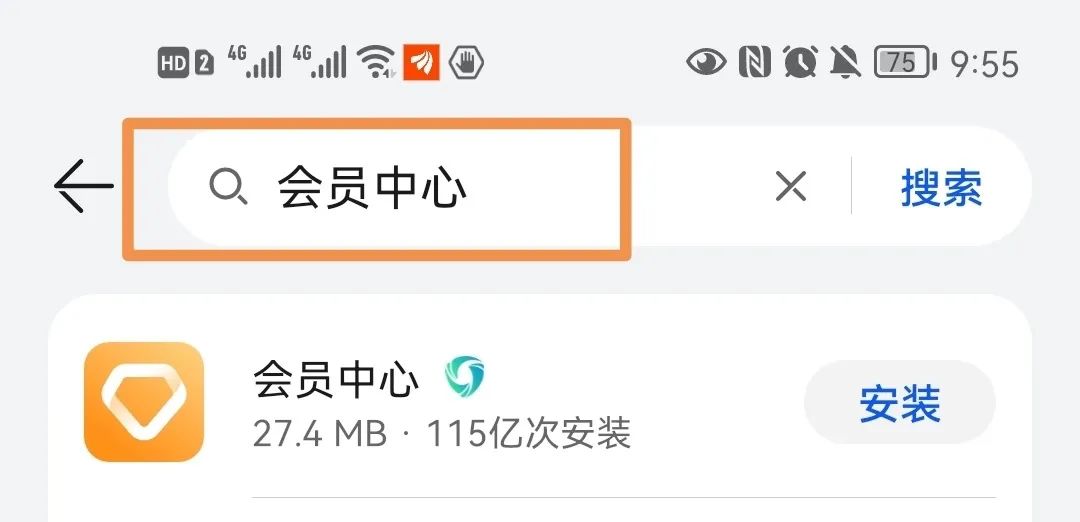Image resolution: width=1080 pixels, height=522 pixels.
Task: Tap the alarm clock status icon
Action: coord(800,63)
